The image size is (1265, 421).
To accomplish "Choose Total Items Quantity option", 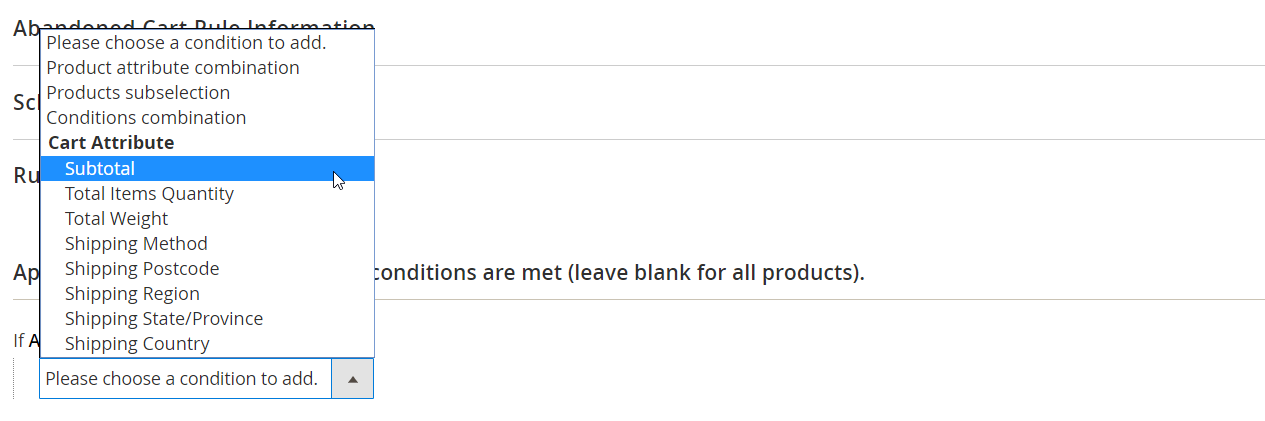I will pyautogui.click(x=149, y=194).
